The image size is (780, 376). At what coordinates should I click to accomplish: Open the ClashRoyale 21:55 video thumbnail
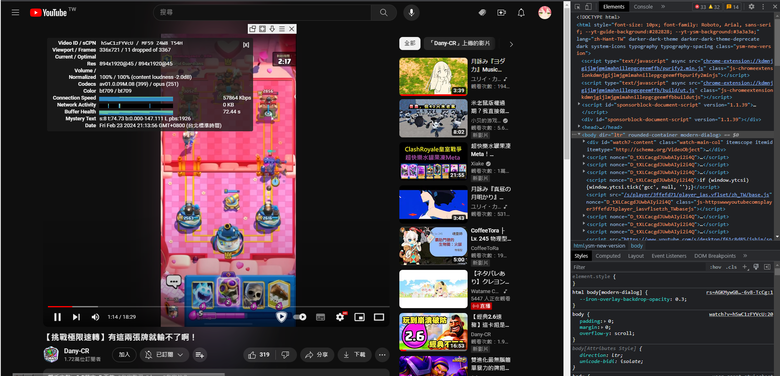pyautogui.click(x=433, y=161)
